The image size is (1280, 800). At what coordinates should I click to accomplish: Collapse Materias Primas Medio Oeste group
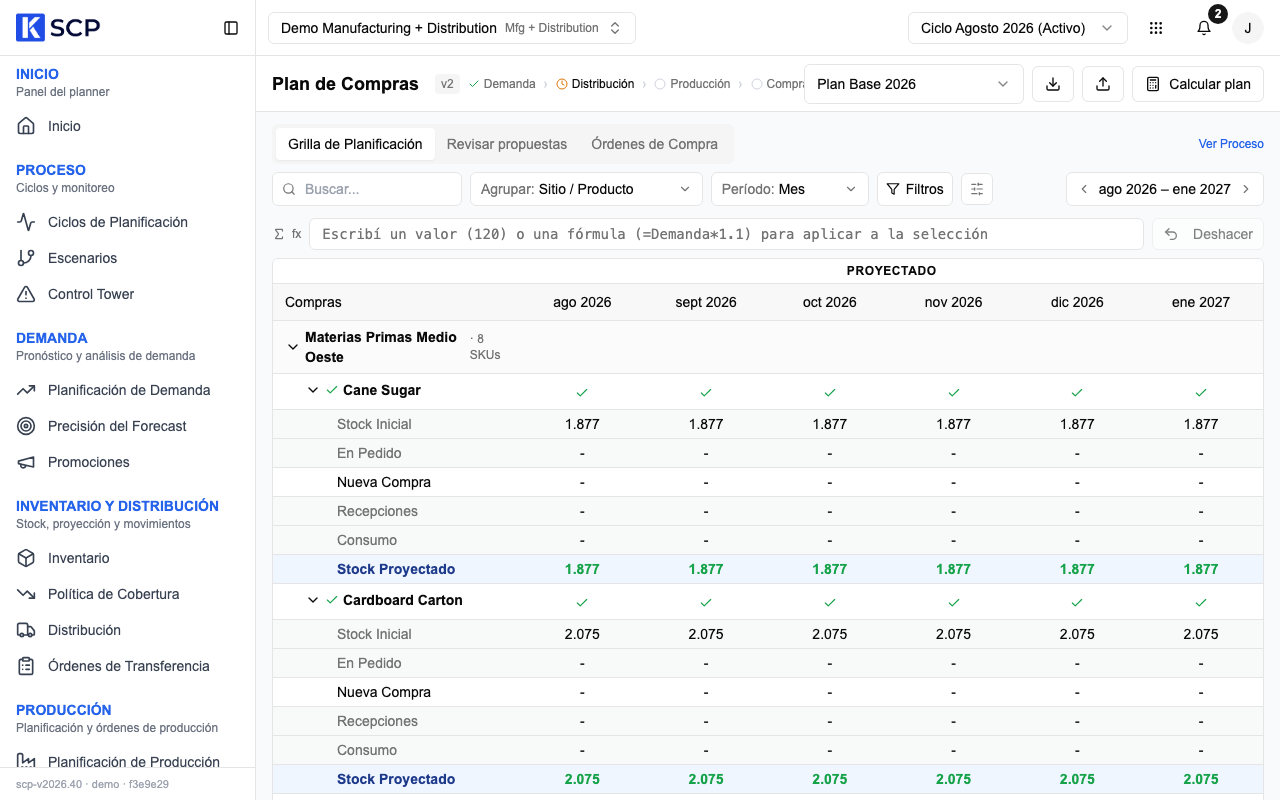pyautogui.click(x=293, y=347)
